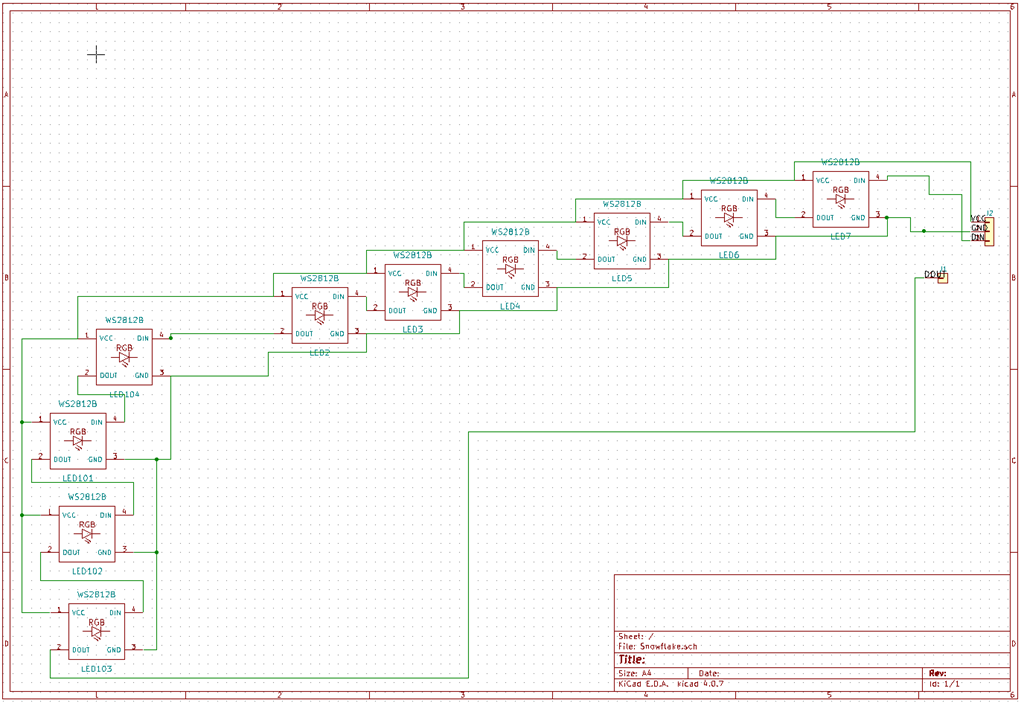Image resolution: width=1024 pixels, height=703 pixels.
Task: Select the LED6 reference label
Action: point(729,255)
